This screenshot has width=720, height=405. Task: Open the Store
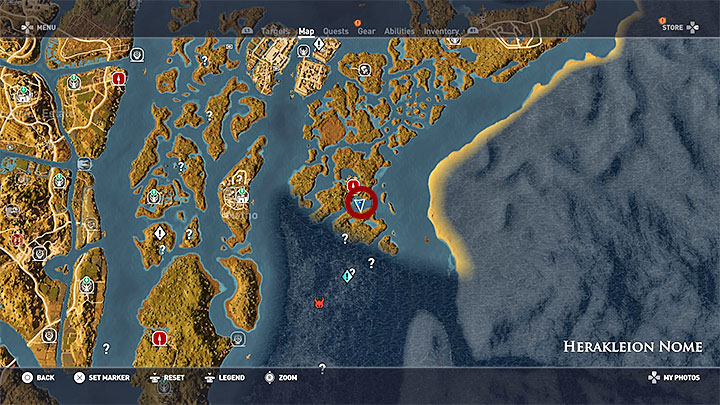[x=671, y=27]
